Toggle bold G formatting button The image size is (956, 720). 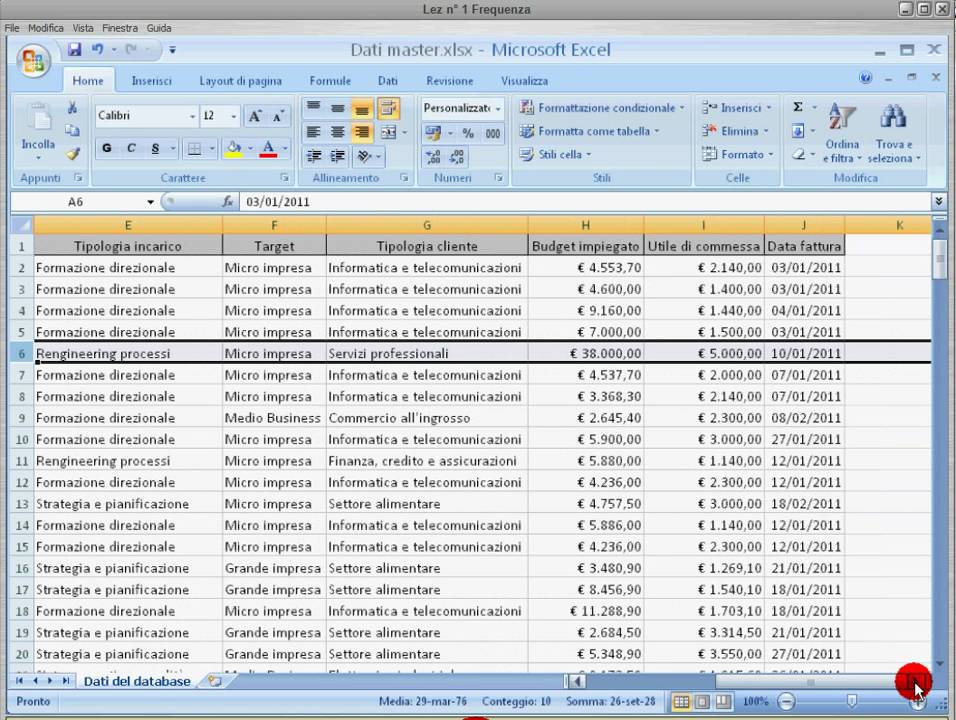point(107,148)
